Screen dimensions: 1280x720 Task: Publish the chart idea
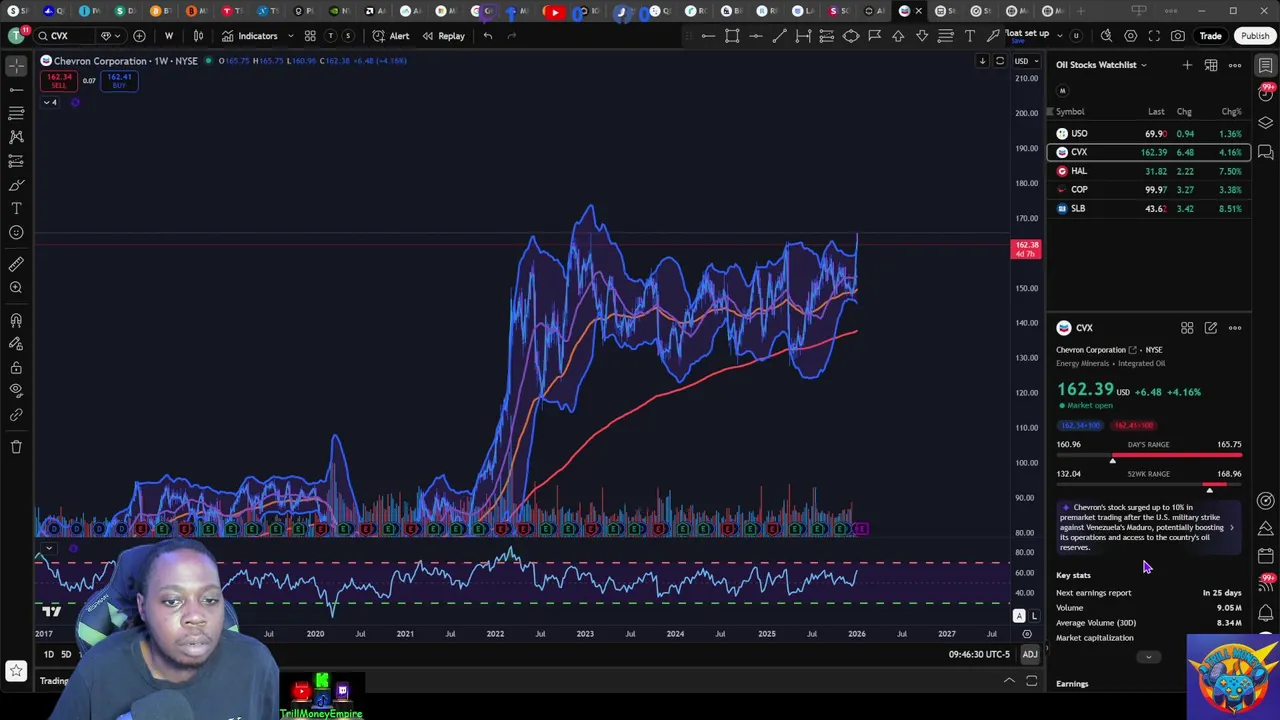[x=1255, y=36]
